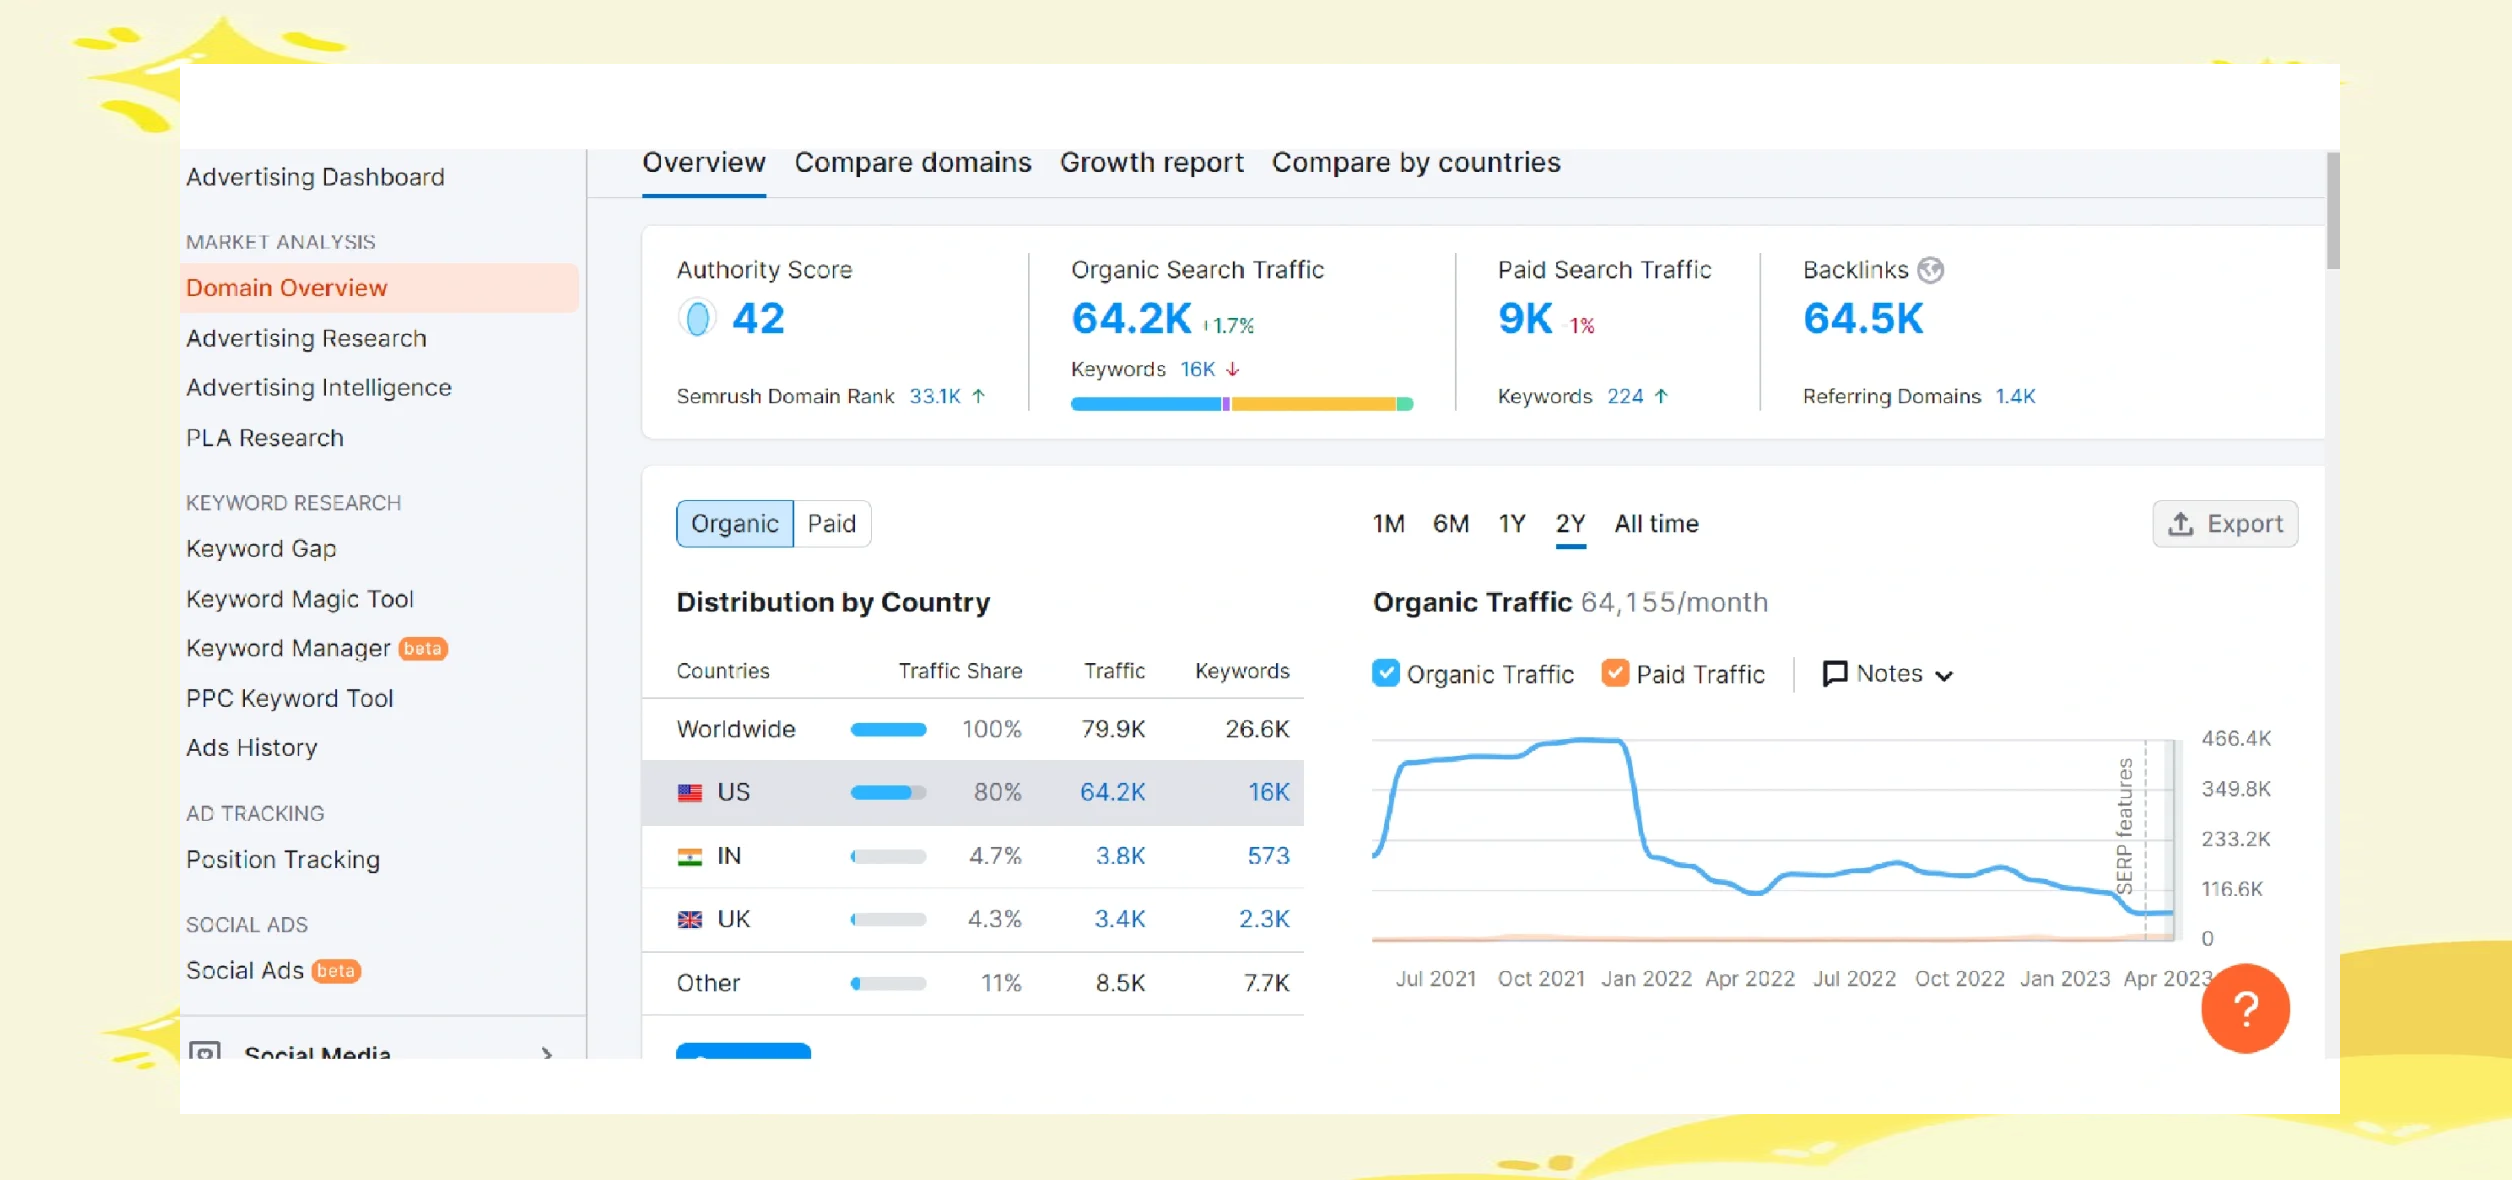Click the Worldwide traffic share bar
This screenshot has height=1180, width=2512.
(x=888, y=730)
